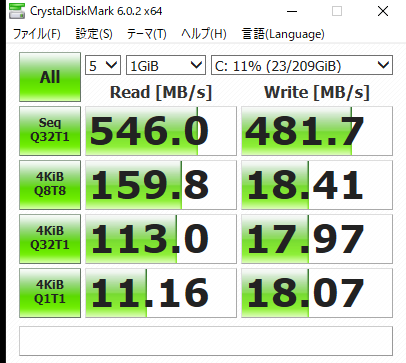Click the Seq write result 481.7
The height and width of the screenshot is (363, 406).
click(x=317, y=131)
